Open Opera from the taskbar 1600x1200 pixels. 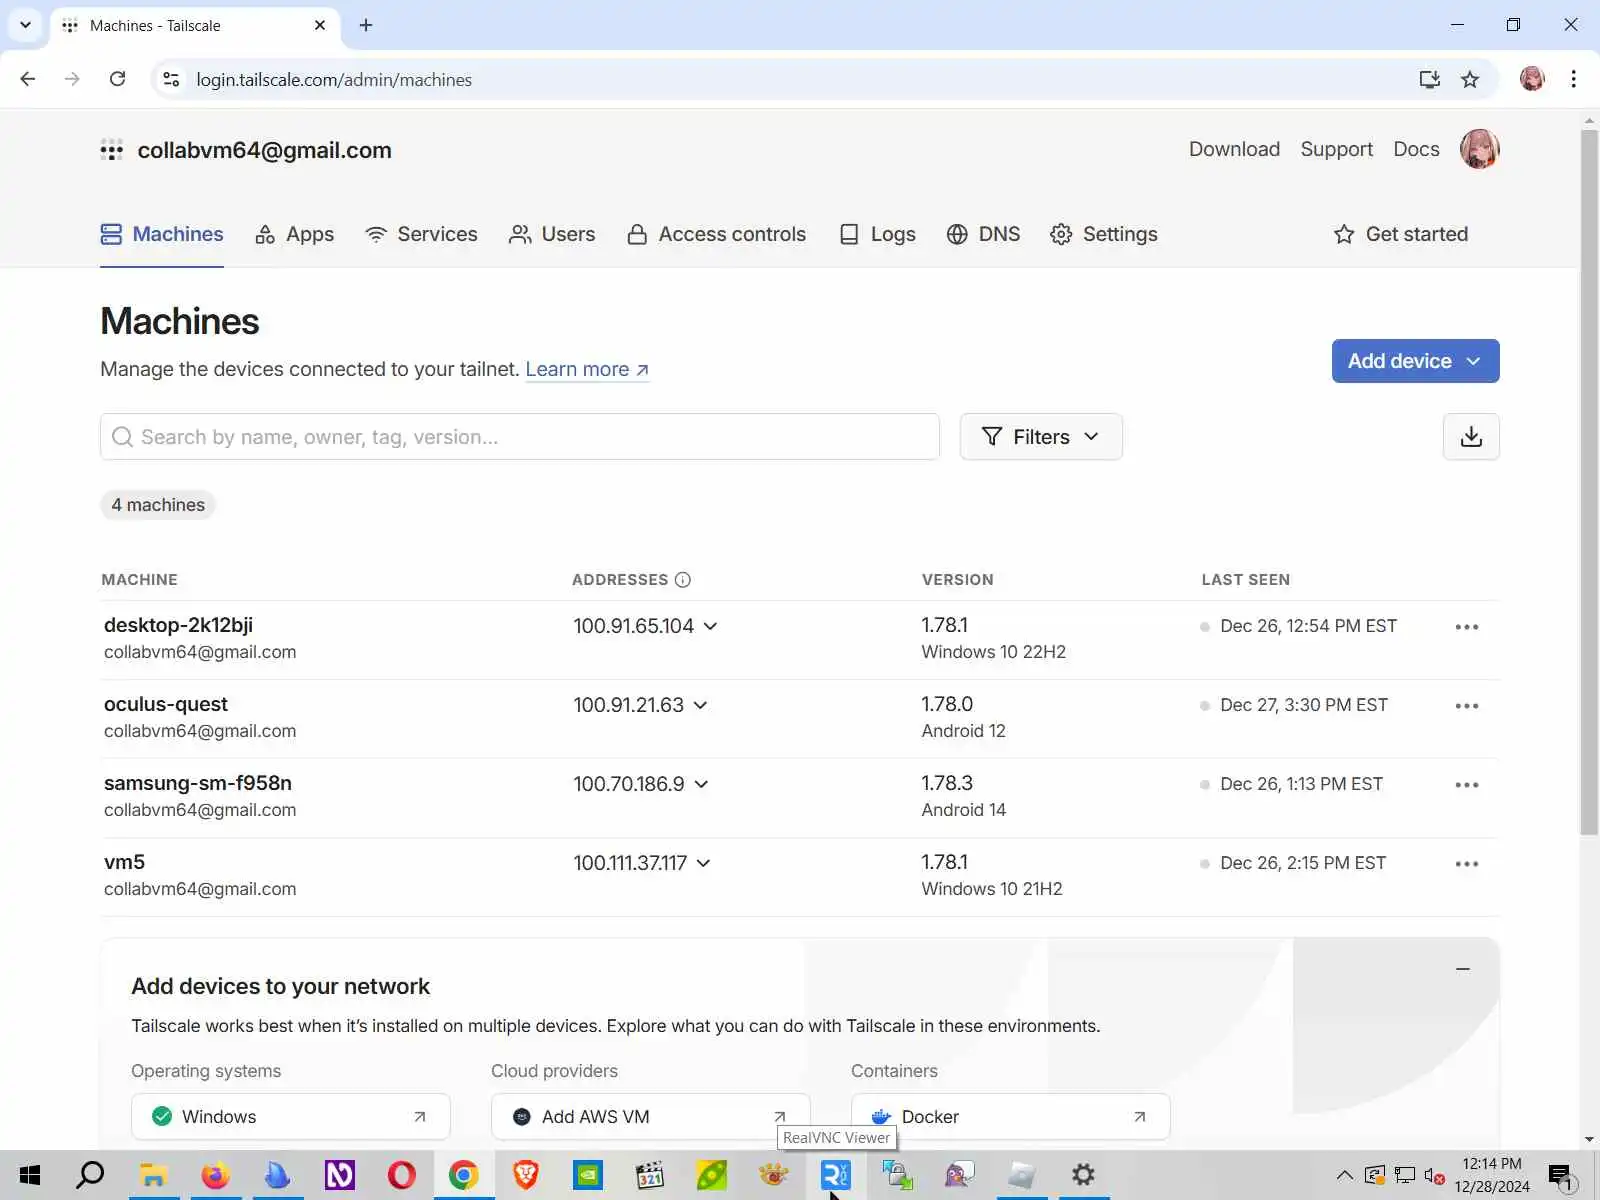401,1175
